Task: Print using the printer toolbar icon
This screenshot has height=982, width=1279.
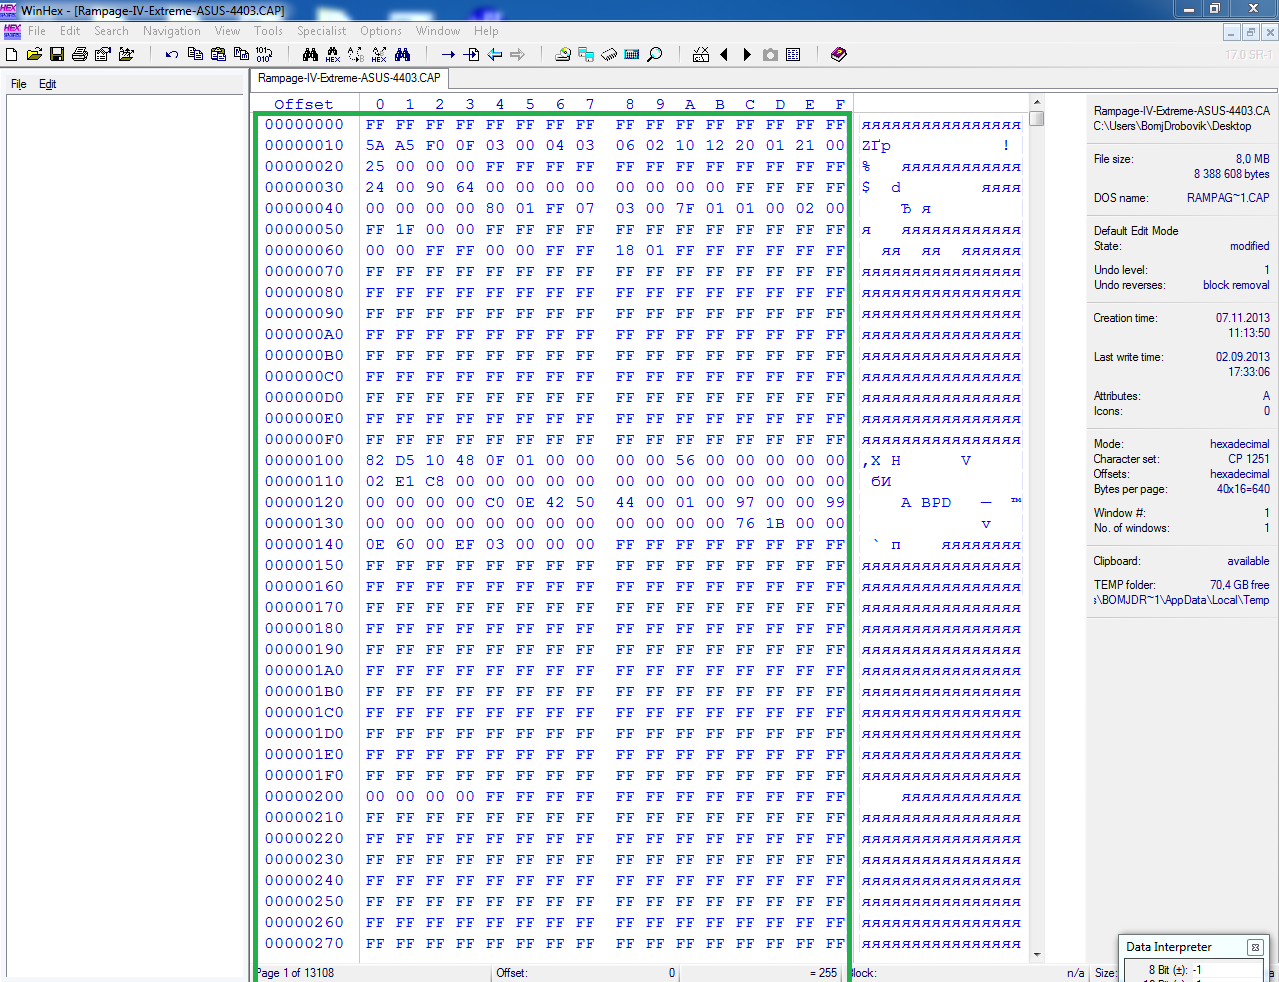Action: tap(79, 54)
